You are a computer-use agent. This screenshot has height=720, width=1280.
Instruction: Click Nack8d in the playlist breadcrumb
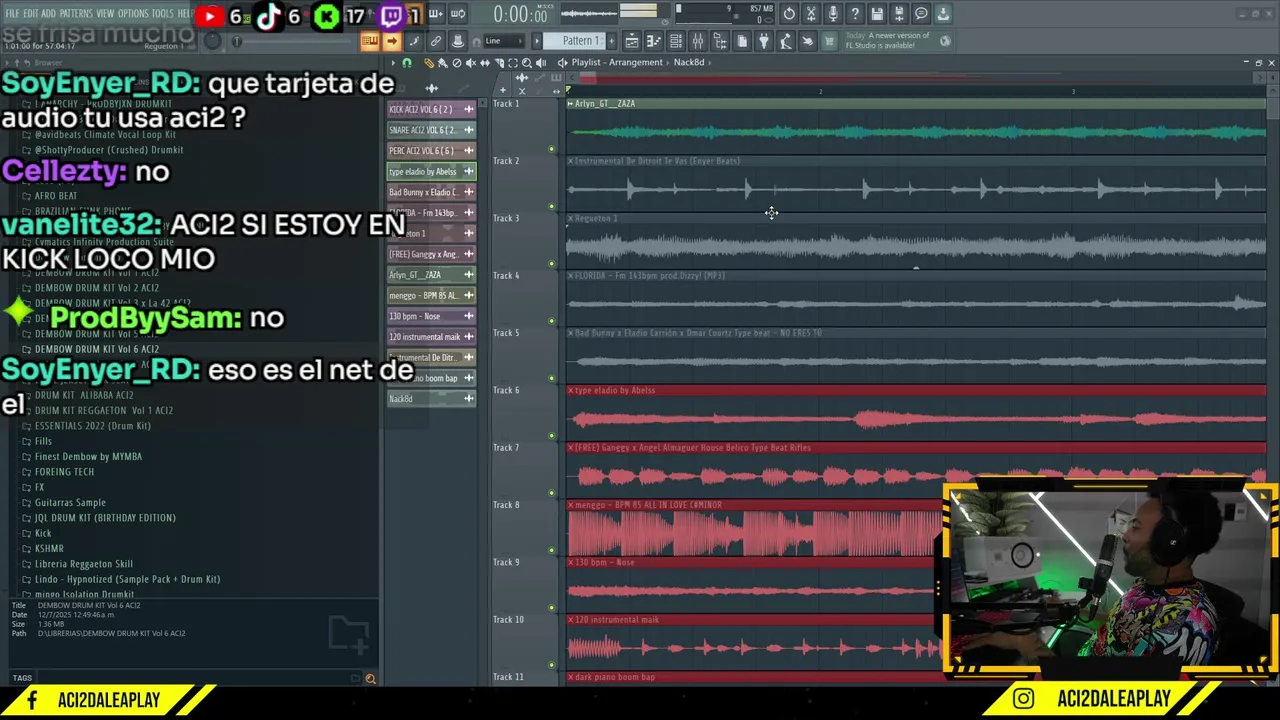(689, 62)
